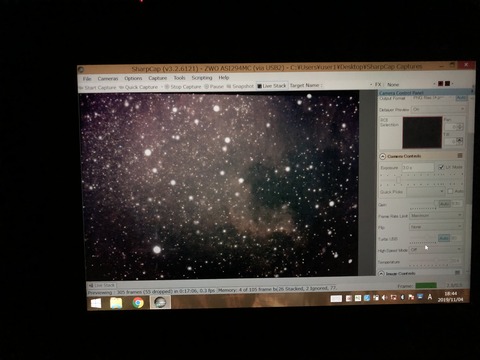Click the IME letter A indicator
Image resolution: width=480 pixels, height=360 pixels.
430,297
